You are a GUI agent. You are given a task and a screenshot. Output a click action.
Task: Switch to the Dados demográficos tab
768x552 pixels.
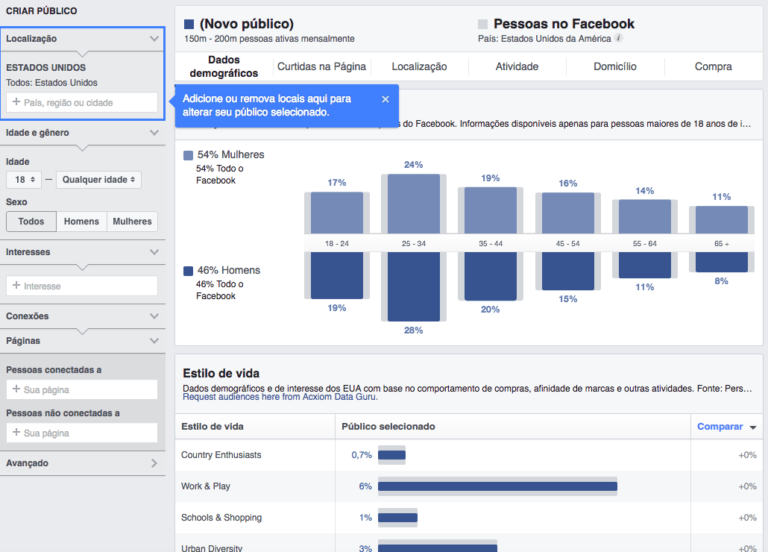pos(224,67)
